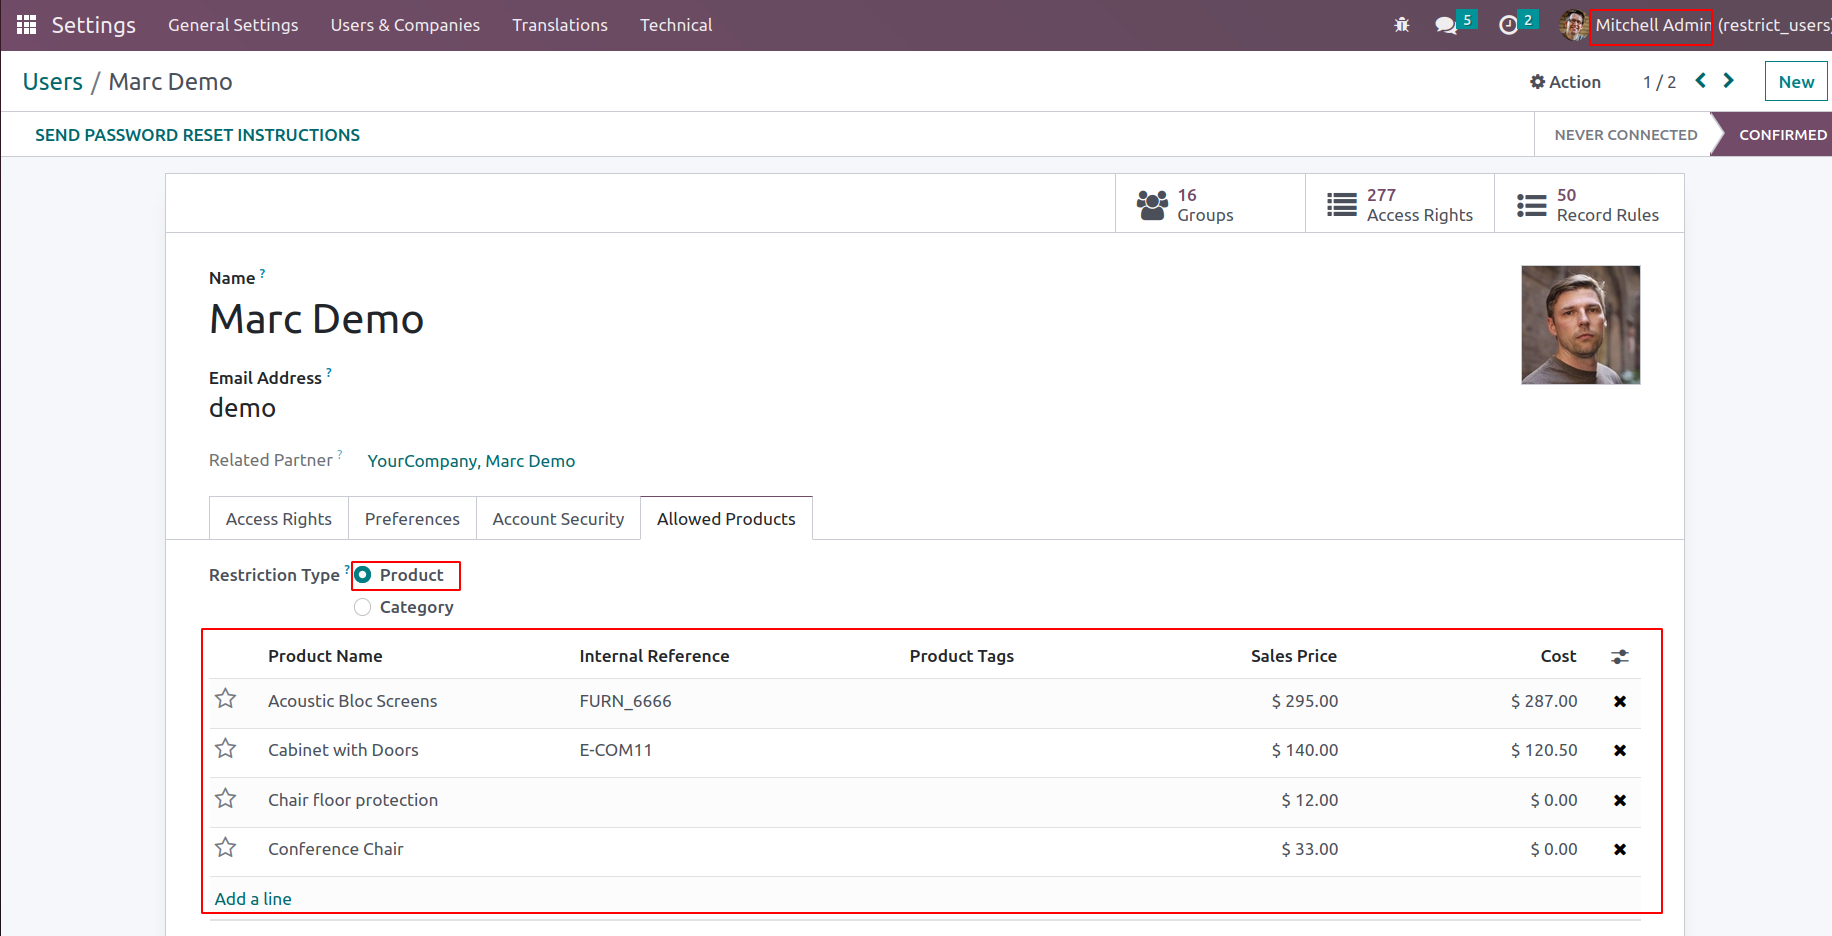Switch to the Access Rights tab
Screen dimensions: 1832x936
[x=278, y=519]
